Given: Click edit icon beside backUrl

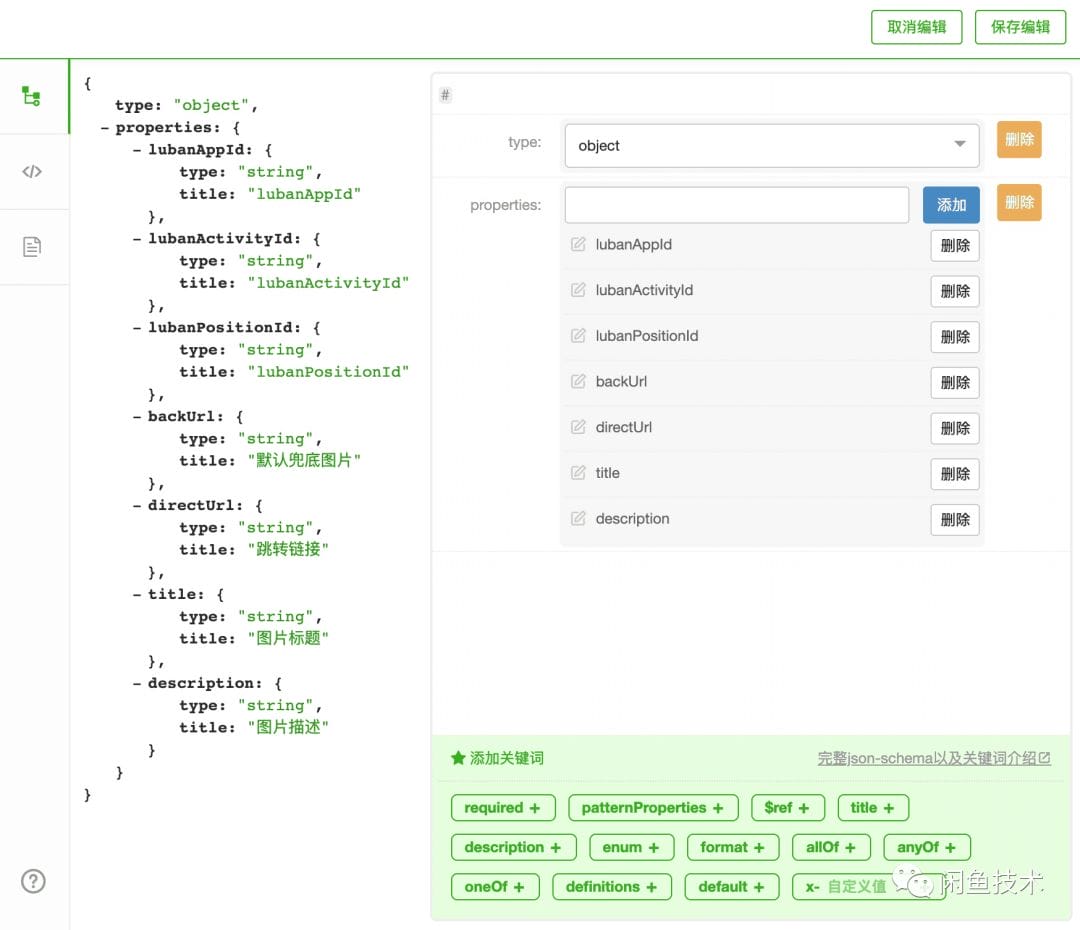Looking at the screenshot, I should (x=578, y=381).
